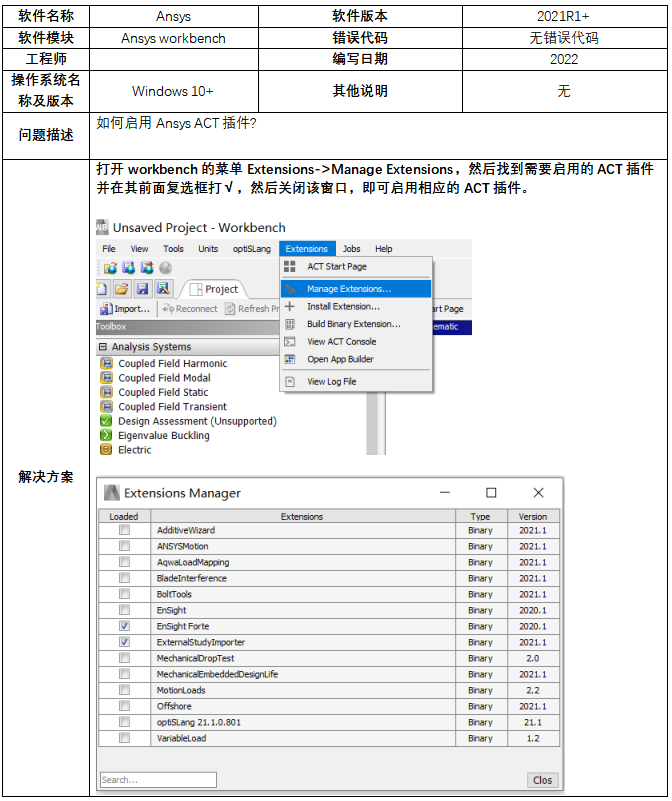Uncheck the EnSight Forte extension
The image size is (672, 801).
click(x=124, y=626)
